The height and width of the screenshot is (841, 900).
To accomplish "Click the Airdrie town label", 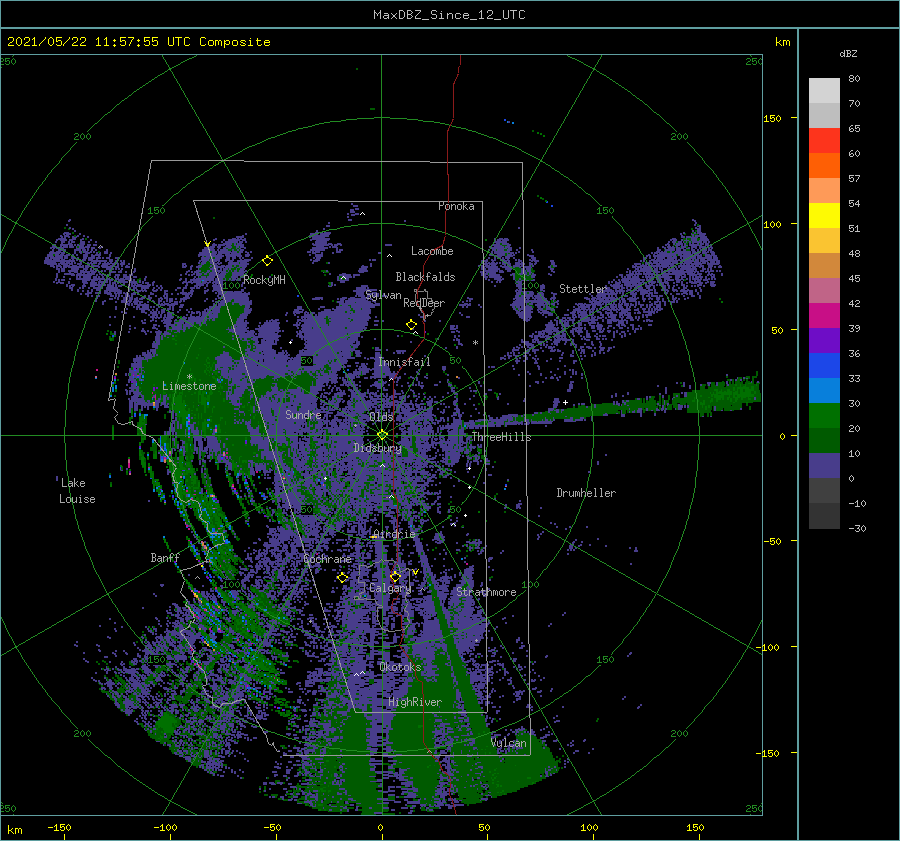I will pos(394,534).
